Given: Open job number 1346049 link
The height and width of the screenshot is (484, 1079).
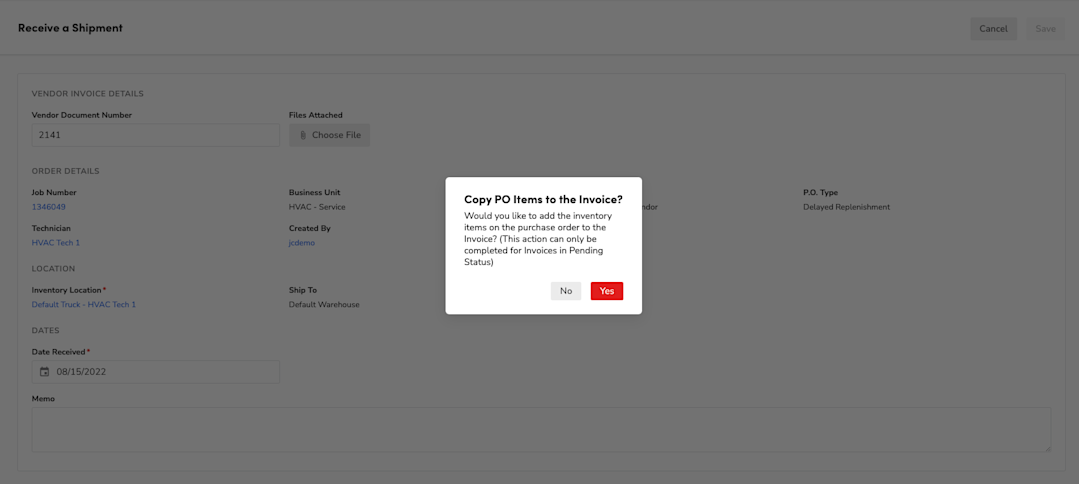Looking at the screenshot, I should [49, 207].
